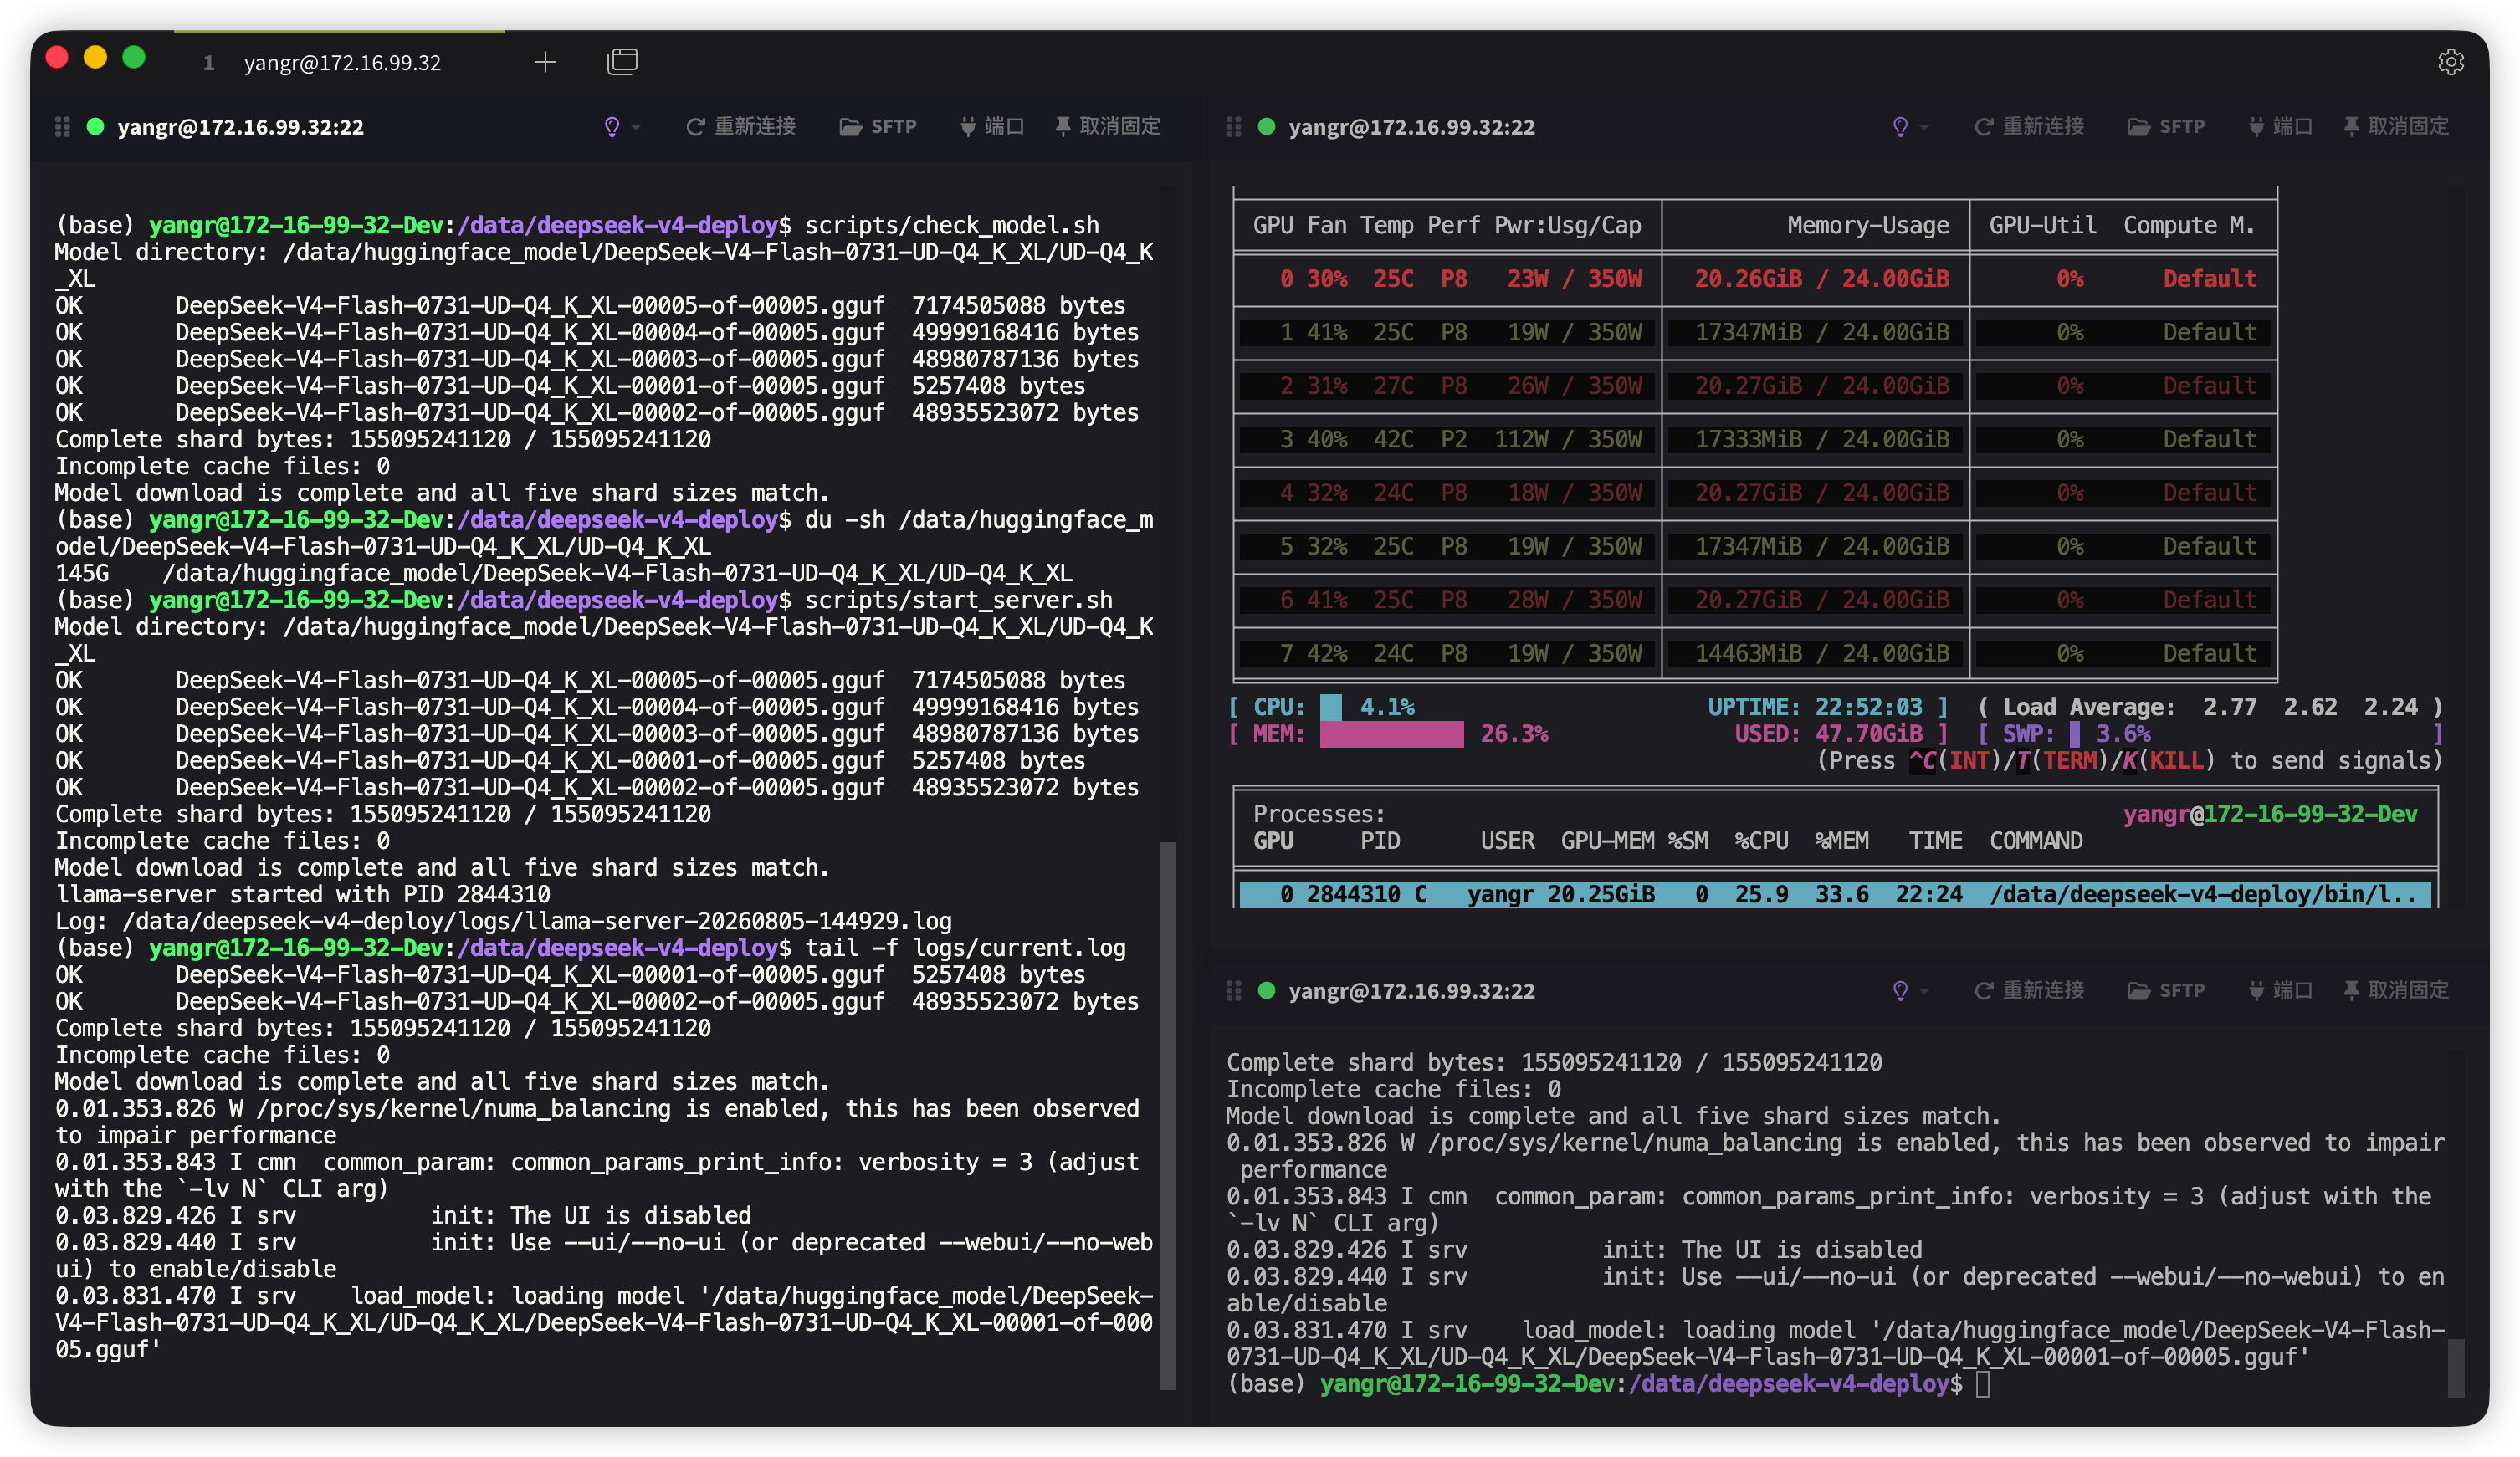2520x1457 pixels.
Task: Click the Load Average values line
Action: tap(2210, 707)
